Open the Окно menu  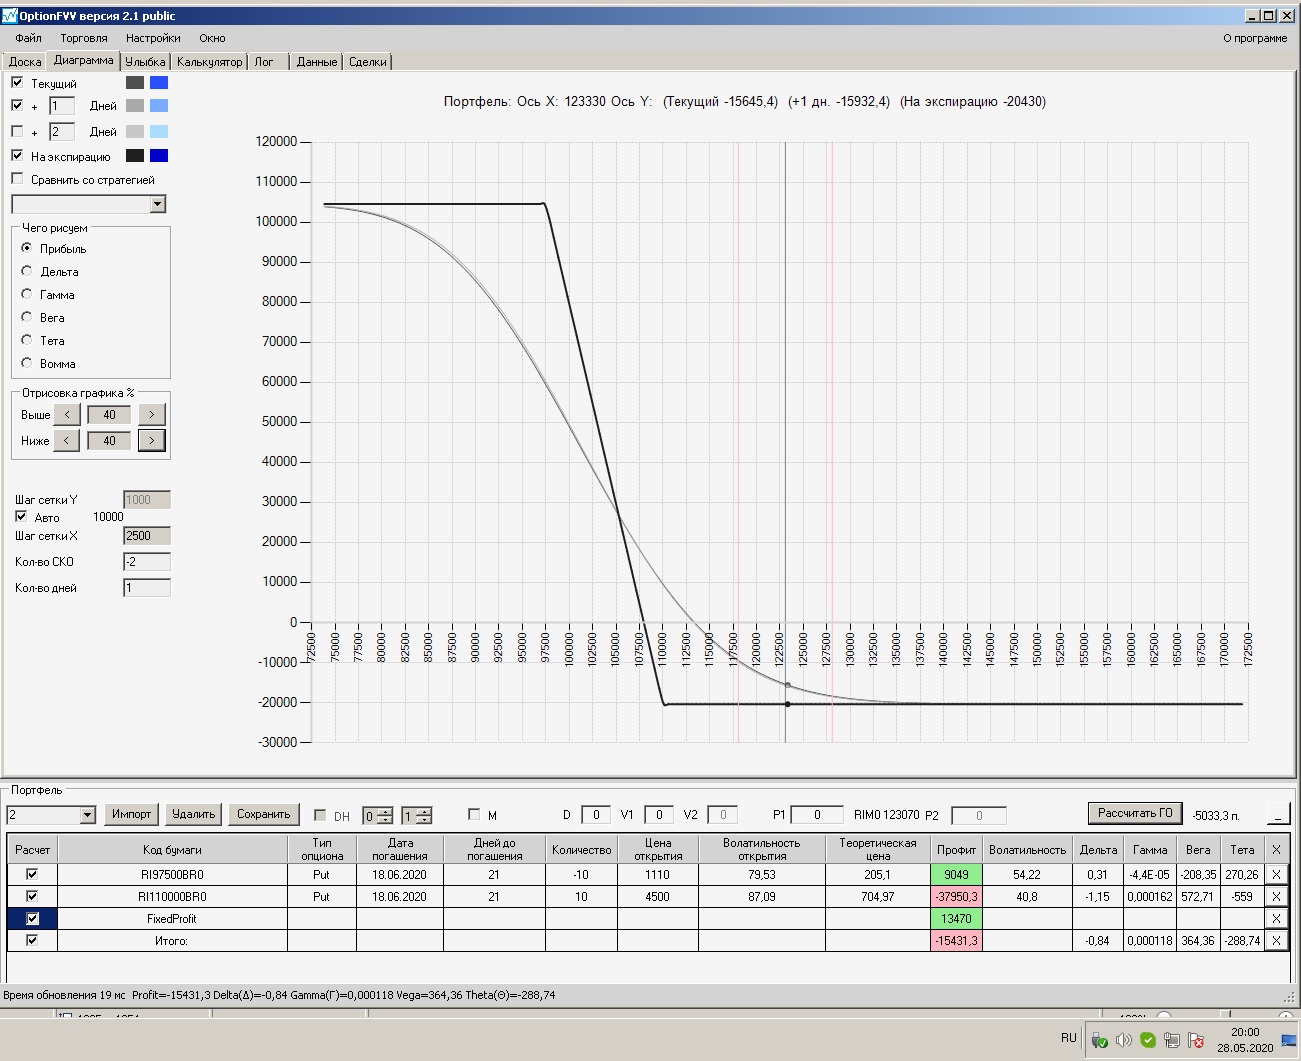click(x=212, y=38)
